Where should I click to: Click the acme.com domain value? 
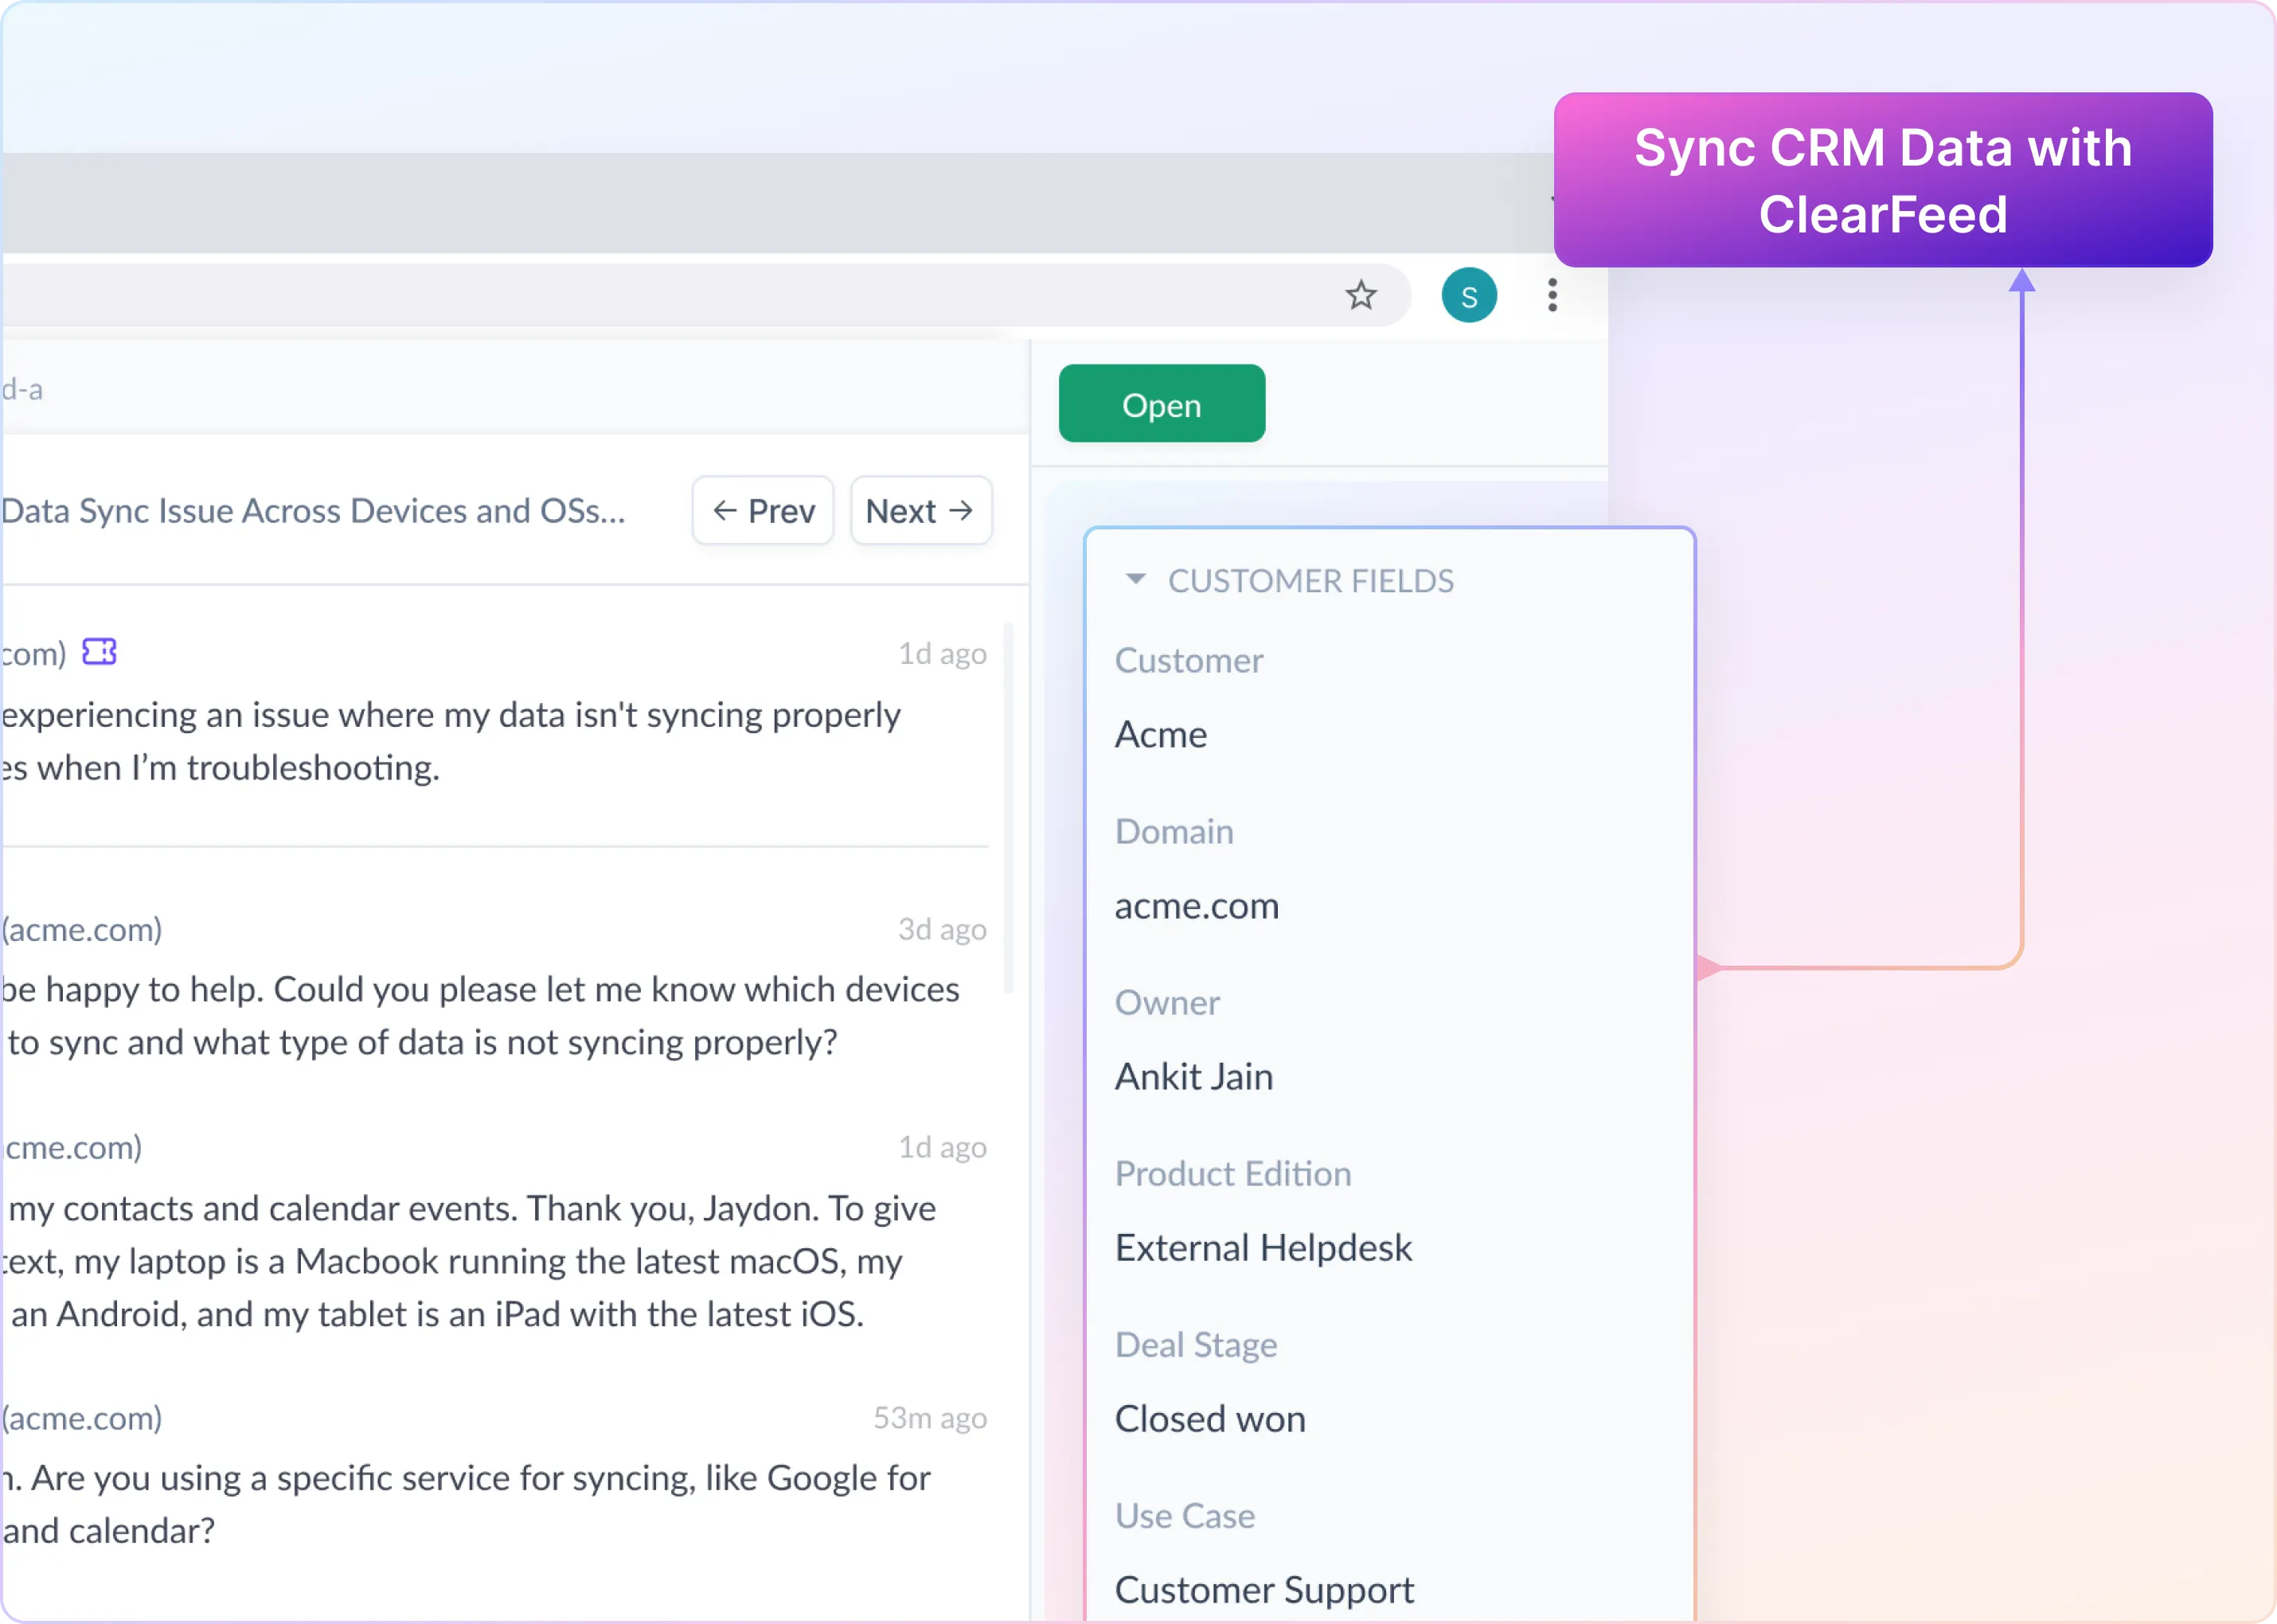pos(1196,906)
